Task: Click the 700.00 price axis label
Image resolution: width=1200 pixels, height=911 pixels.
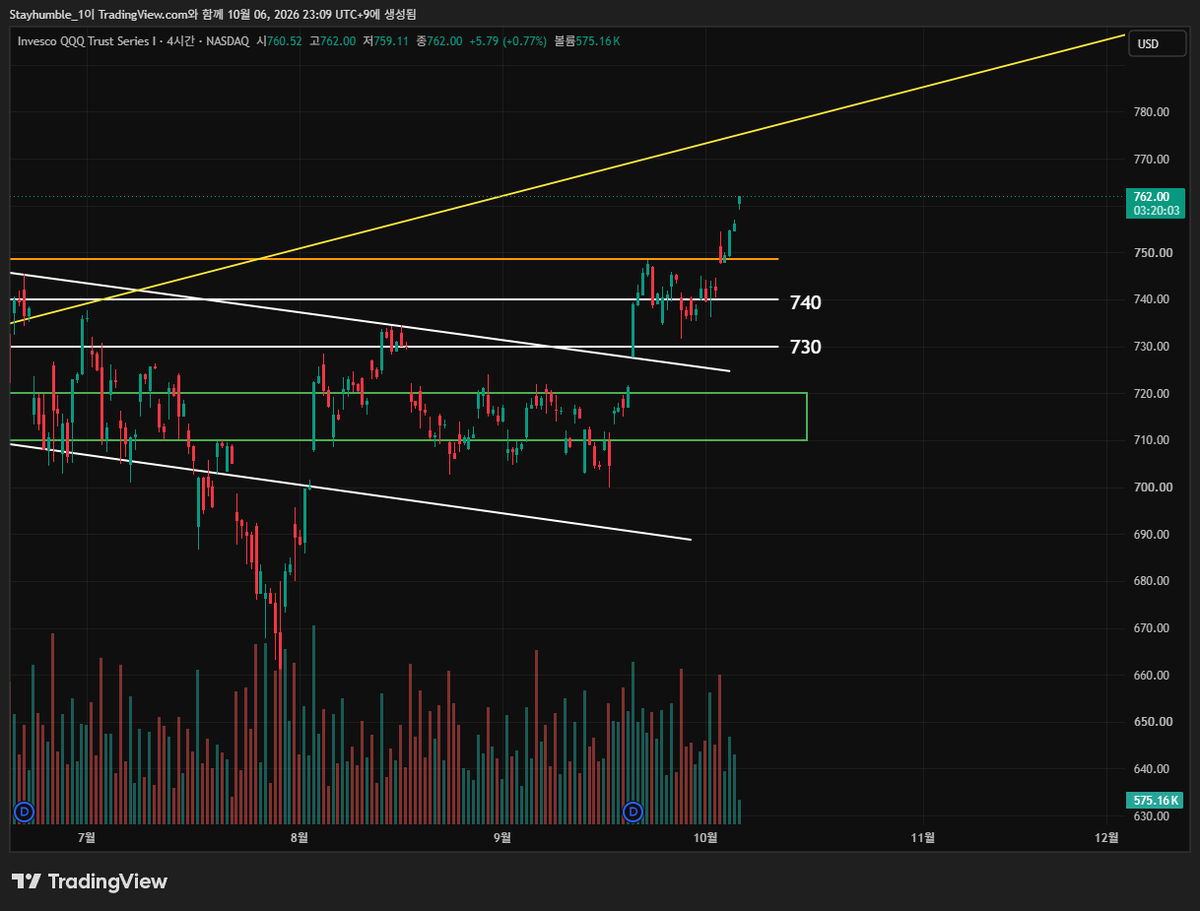Action: (1151, 488)
